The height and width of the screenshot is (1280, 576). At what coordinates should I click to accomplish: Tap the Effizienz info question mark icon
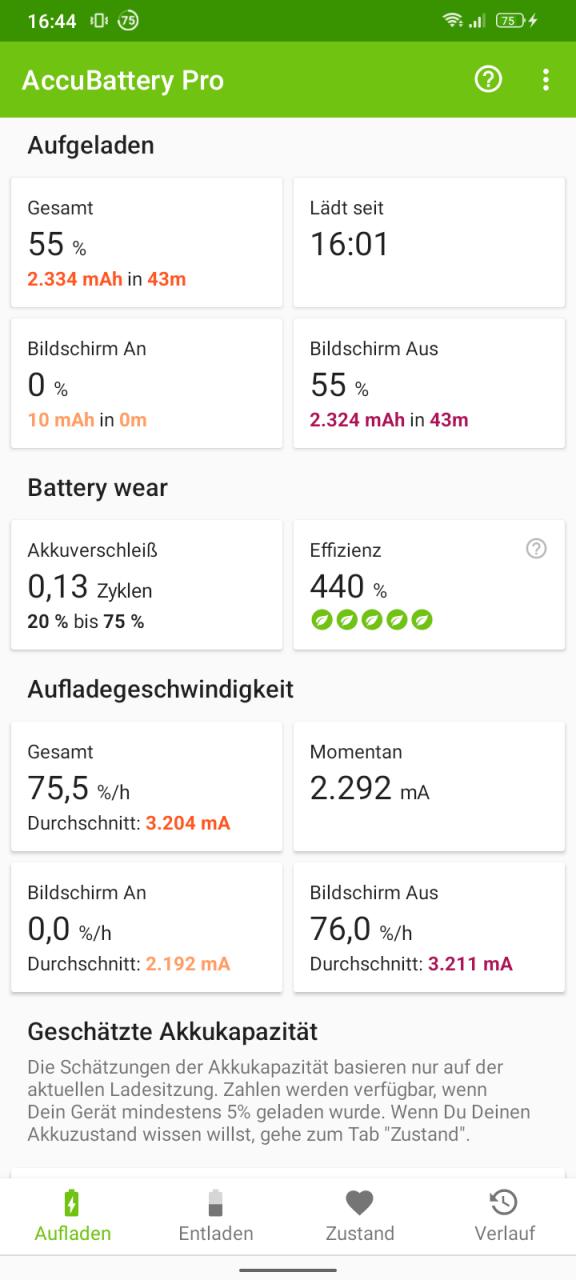tap(537, 548)
